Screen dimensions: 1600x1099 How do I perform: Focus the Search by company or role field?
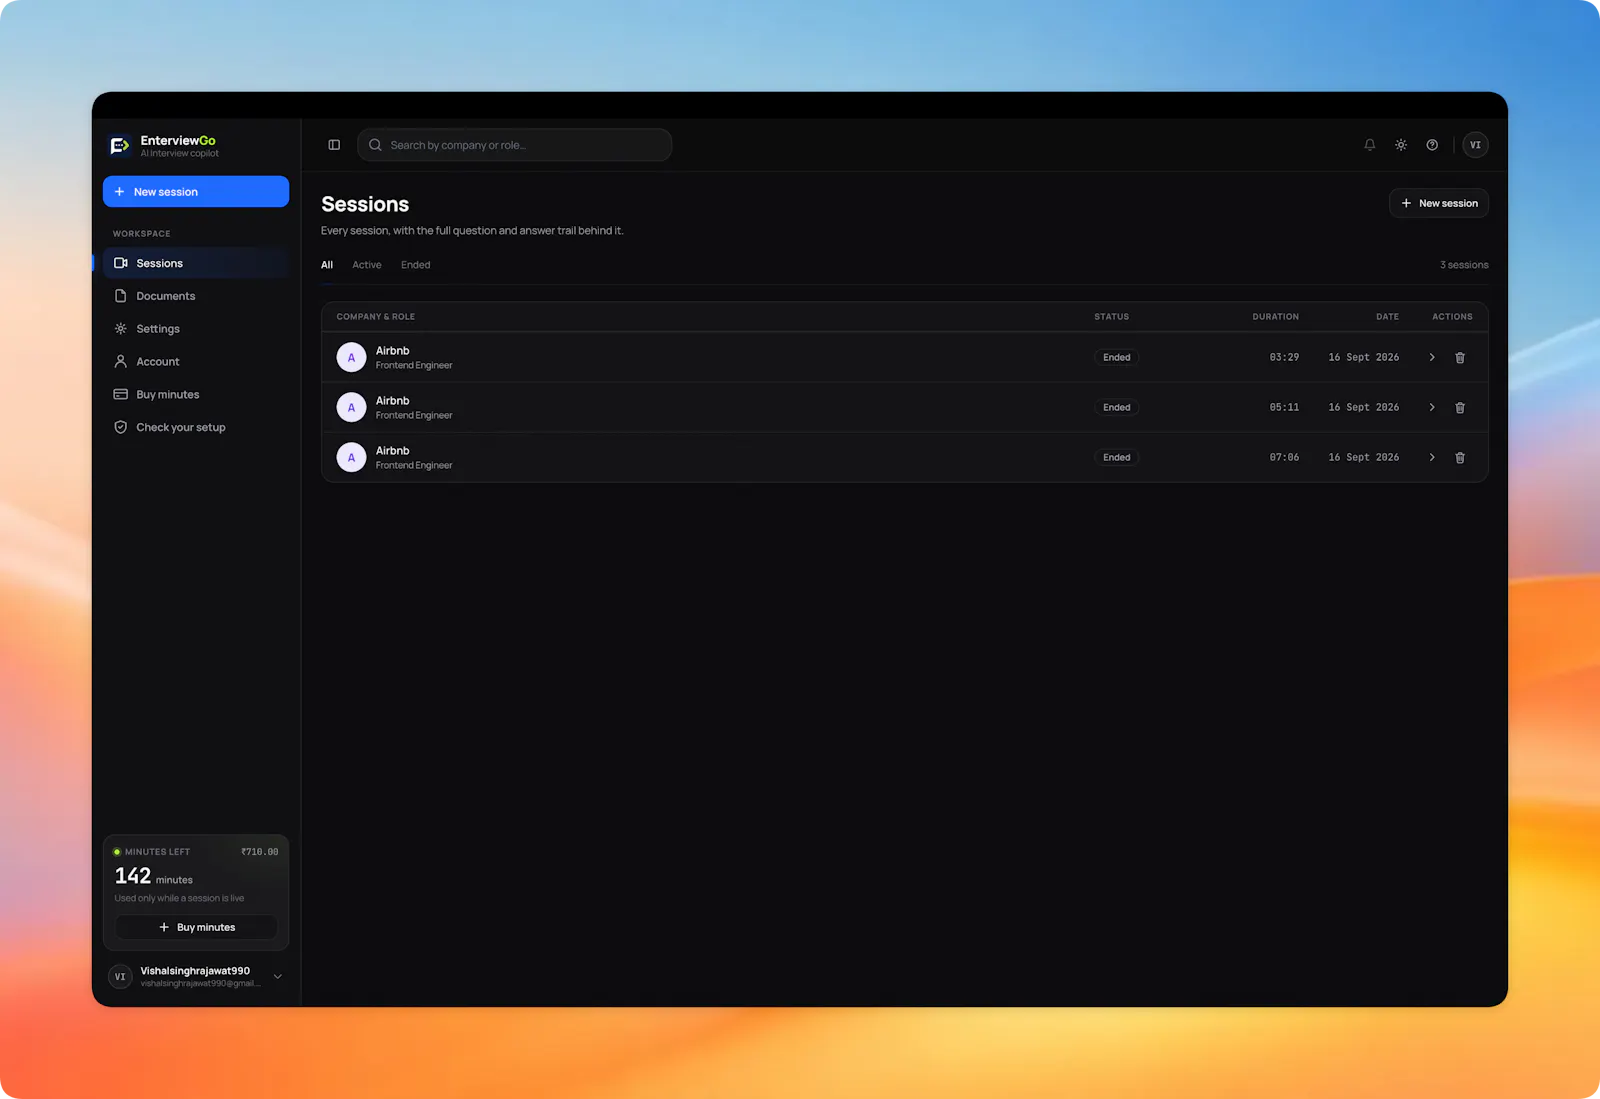[x=514, y=145]
